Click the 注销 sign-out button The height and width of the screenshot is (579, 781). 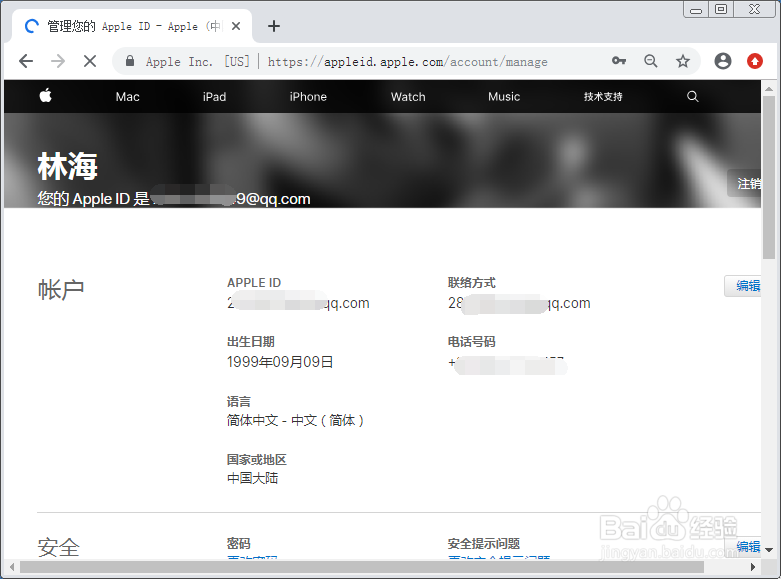(x=745, y=183)
